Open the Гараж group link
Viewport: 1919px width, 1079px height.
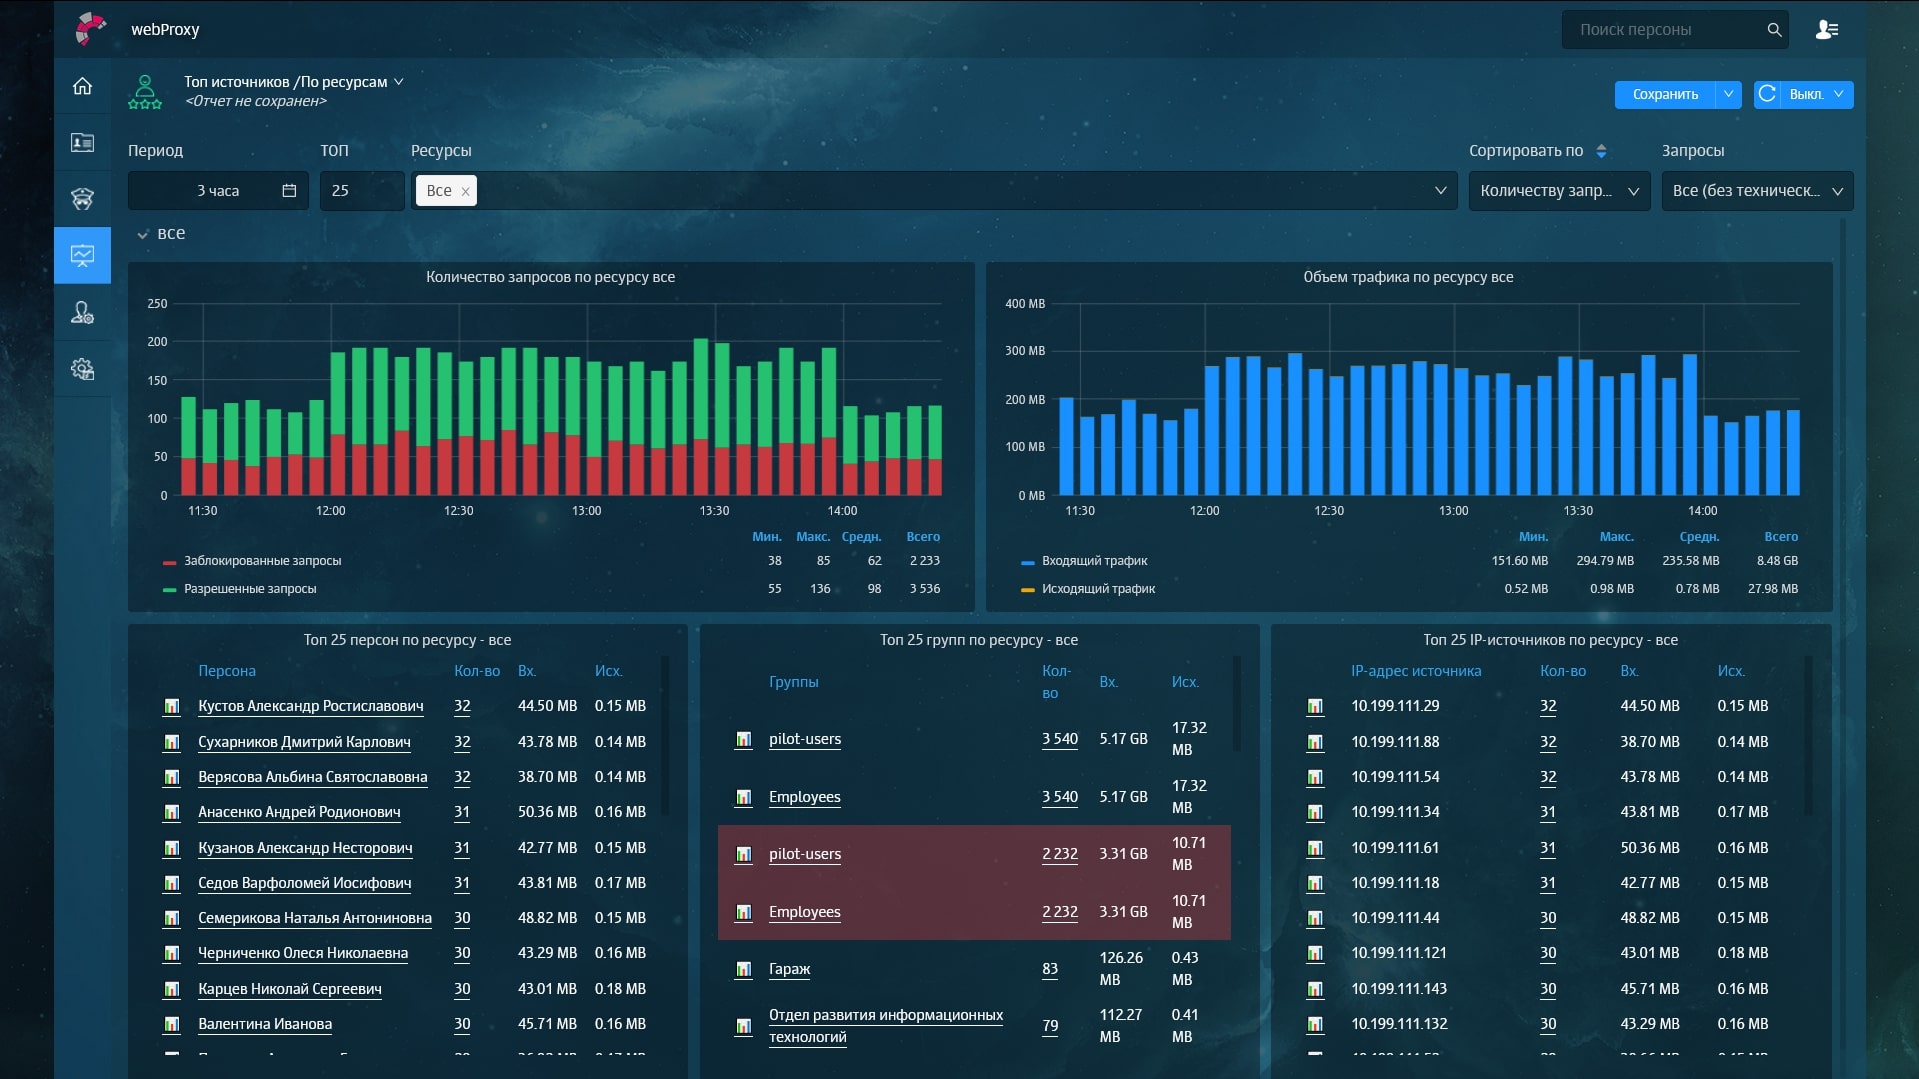789,969
